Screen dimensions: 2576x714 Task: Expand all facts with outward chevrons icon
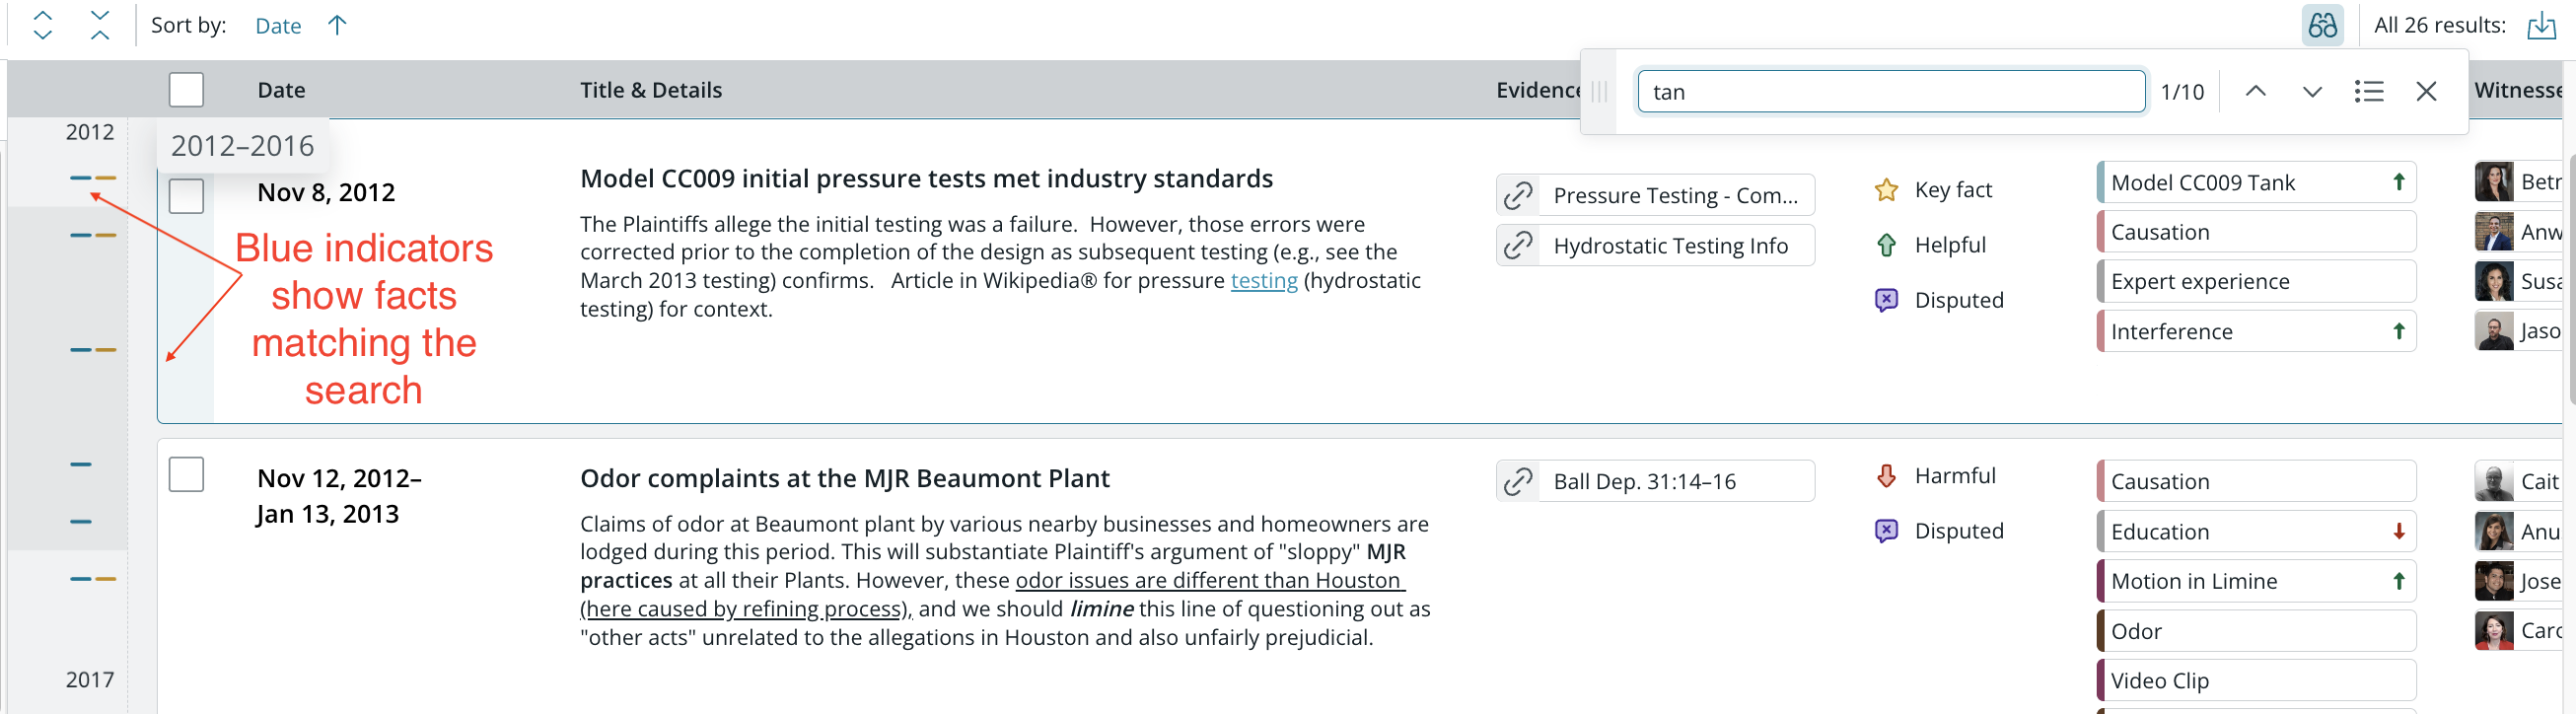click(43, 25)
